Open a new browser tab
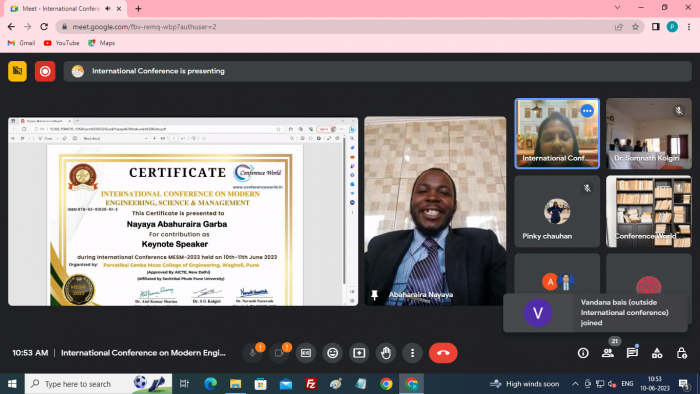 click(x=138, y=8)
